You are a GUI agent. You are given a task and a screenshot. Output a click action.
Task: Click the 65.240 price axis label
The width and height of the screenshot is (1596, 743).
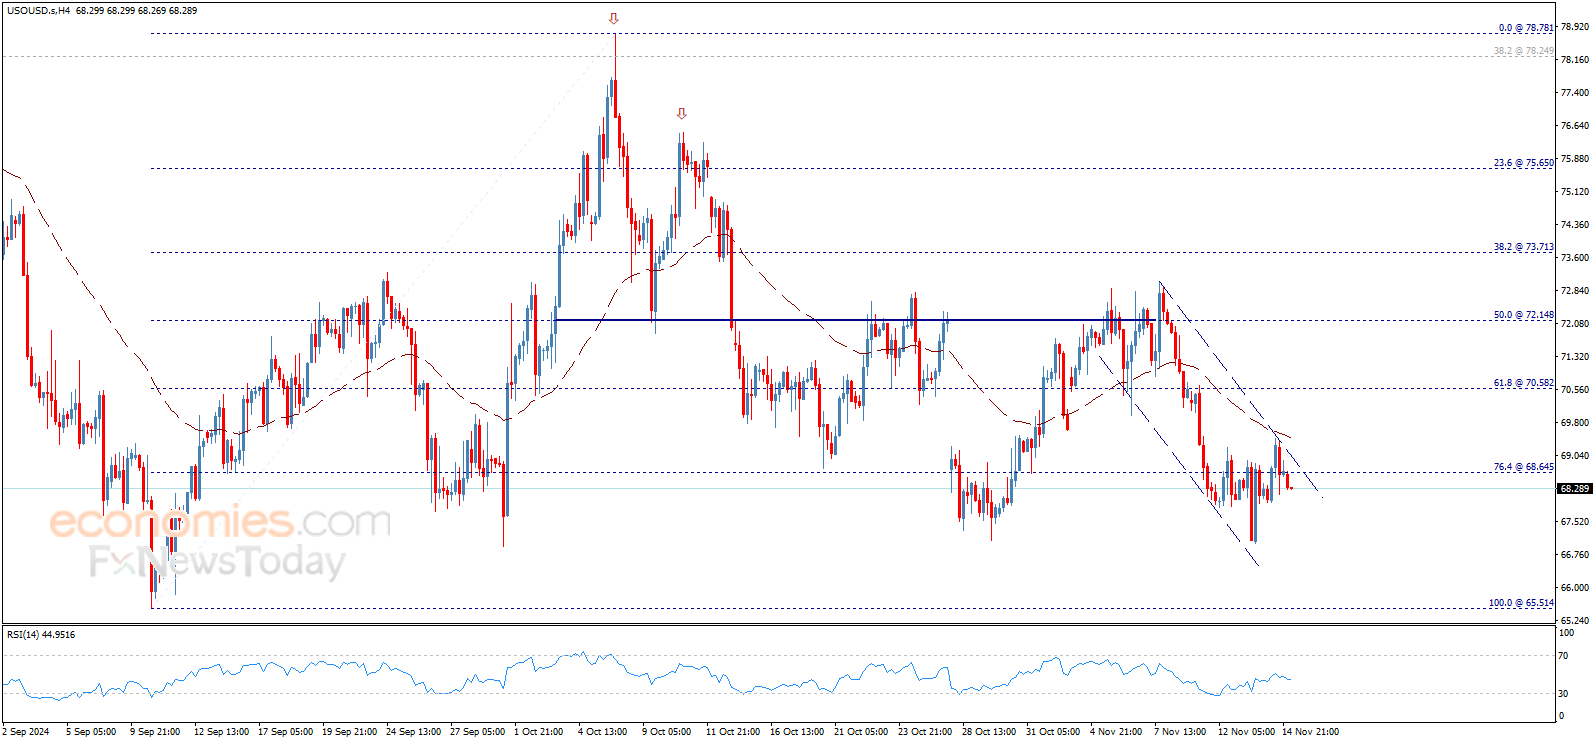[1575, 621]
